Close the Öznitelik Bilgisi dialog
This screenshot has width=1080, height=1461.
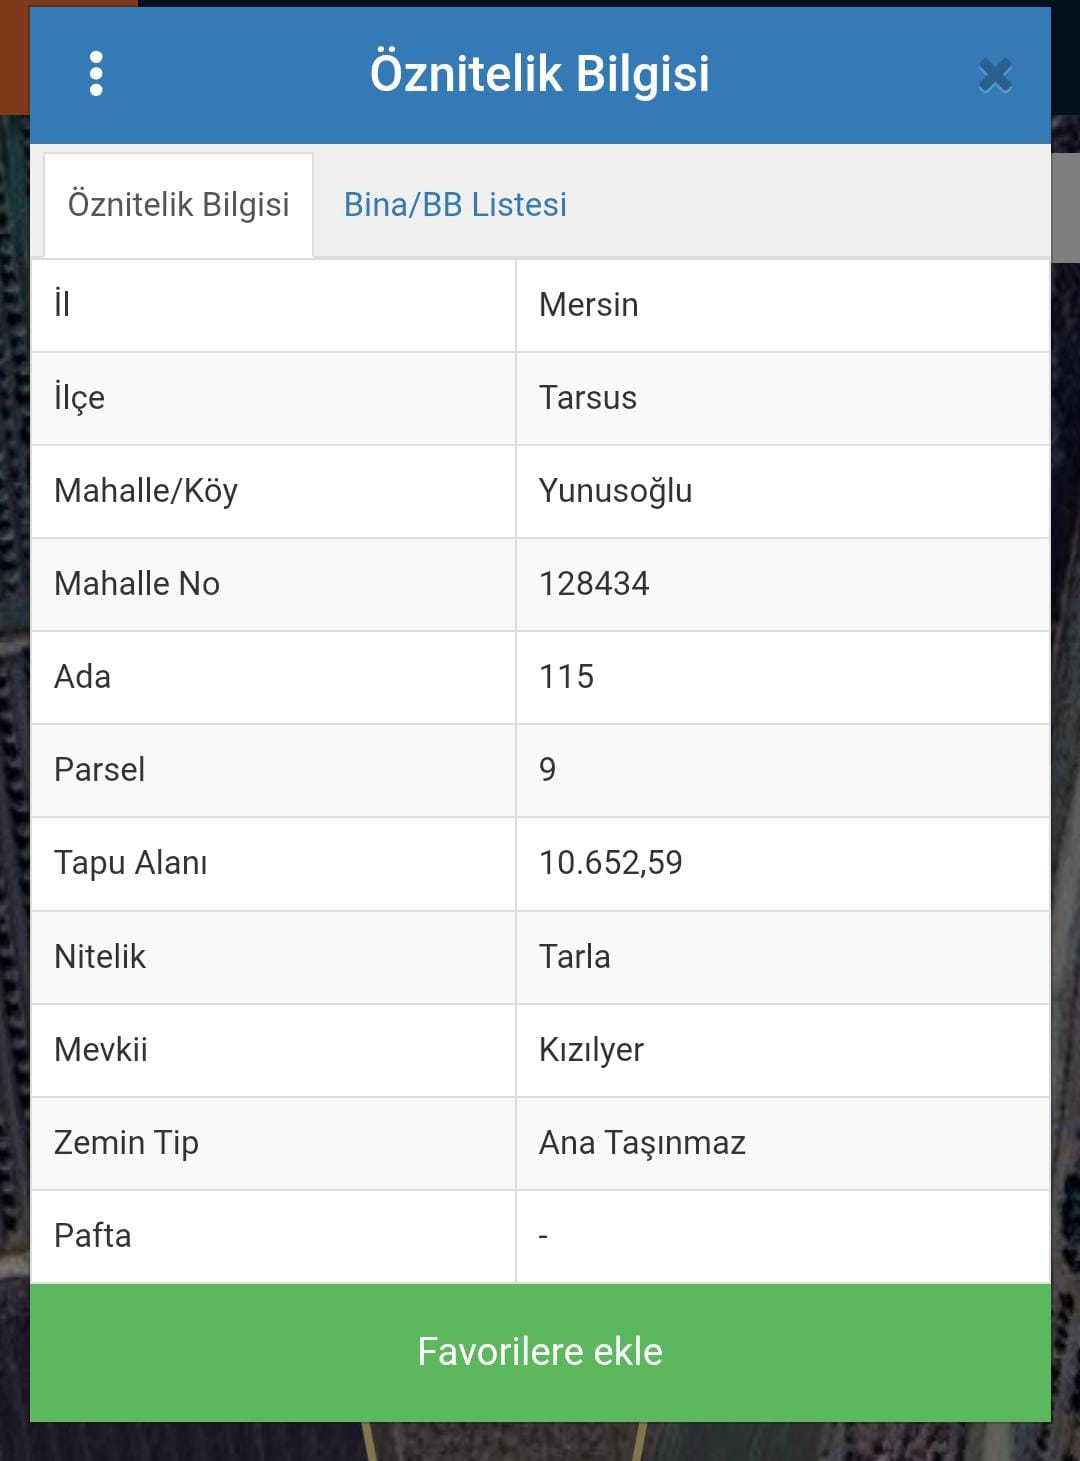coord(995,76)
